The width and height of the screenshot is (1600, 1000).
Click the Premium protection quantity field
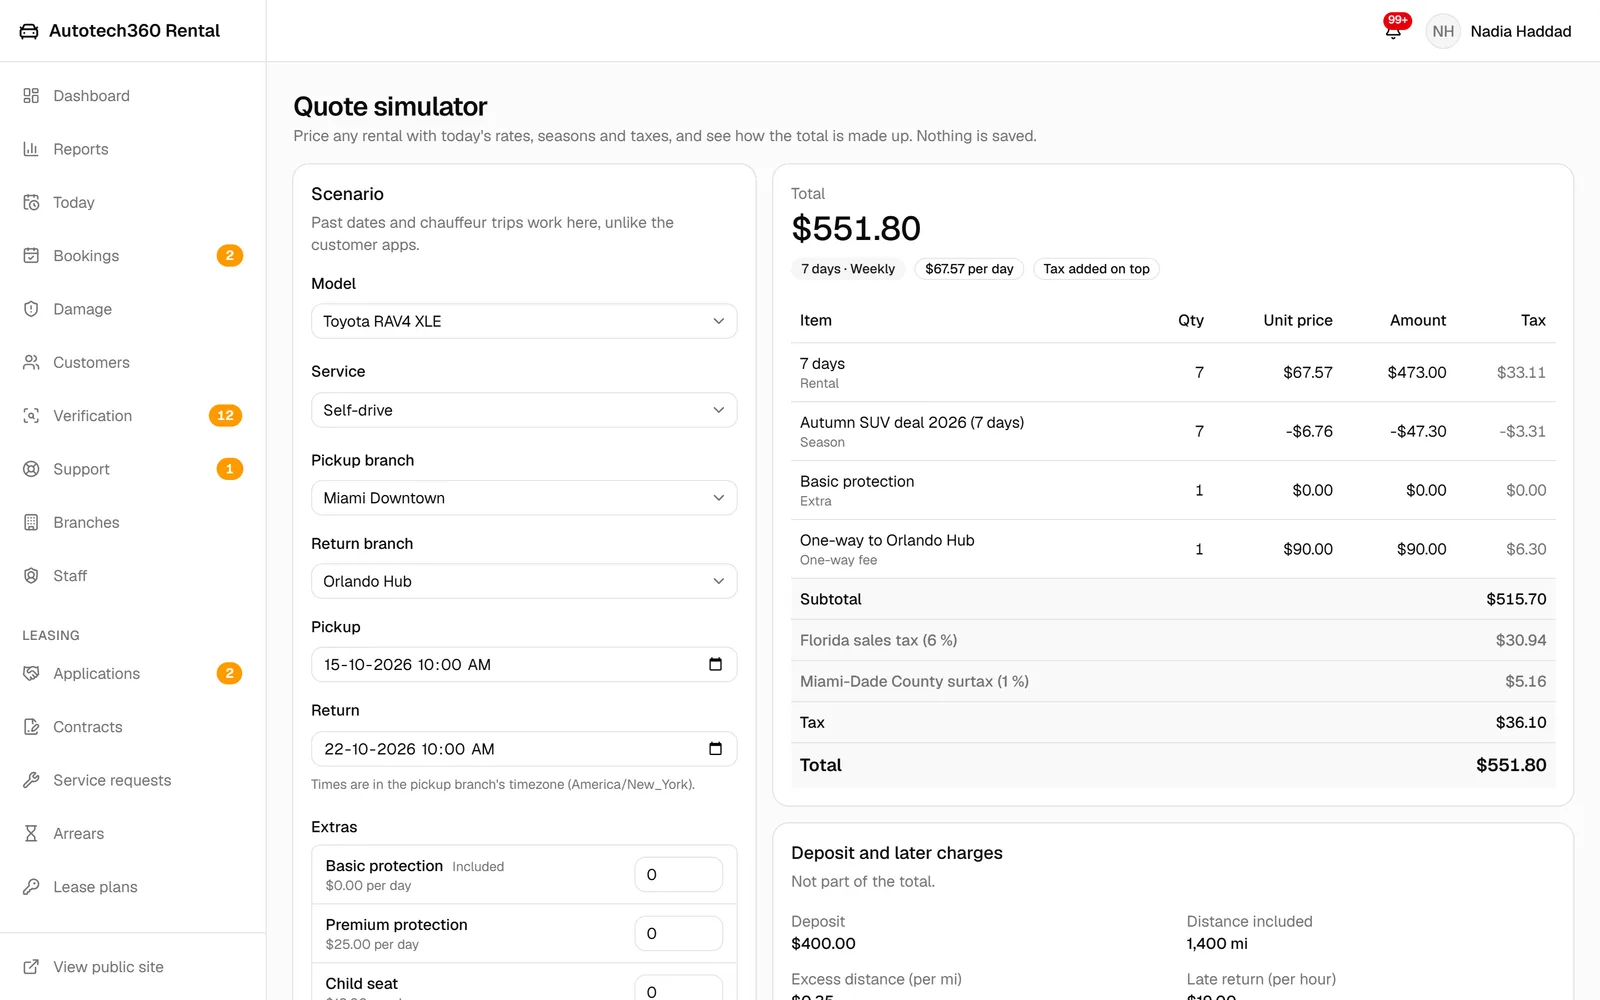pos(679,933)
